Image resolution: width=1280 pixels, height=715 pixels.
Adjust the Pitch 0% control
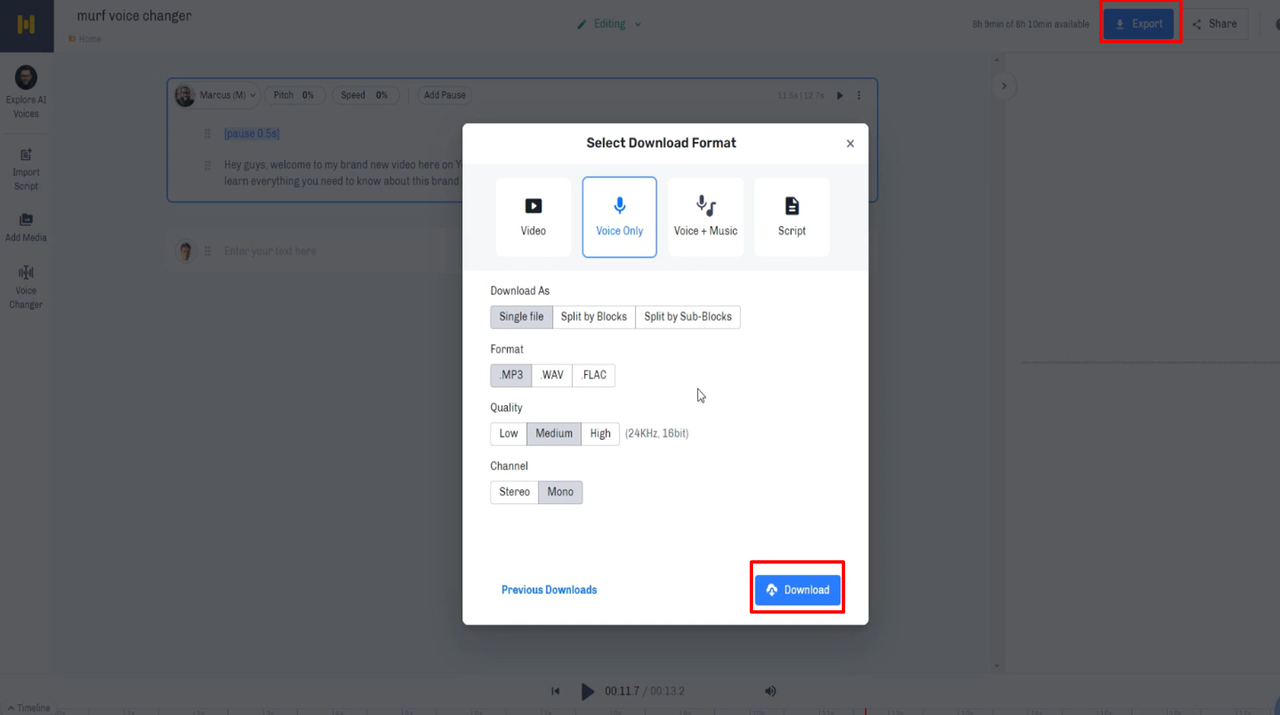pyautogui.click(x=294, y=95)
